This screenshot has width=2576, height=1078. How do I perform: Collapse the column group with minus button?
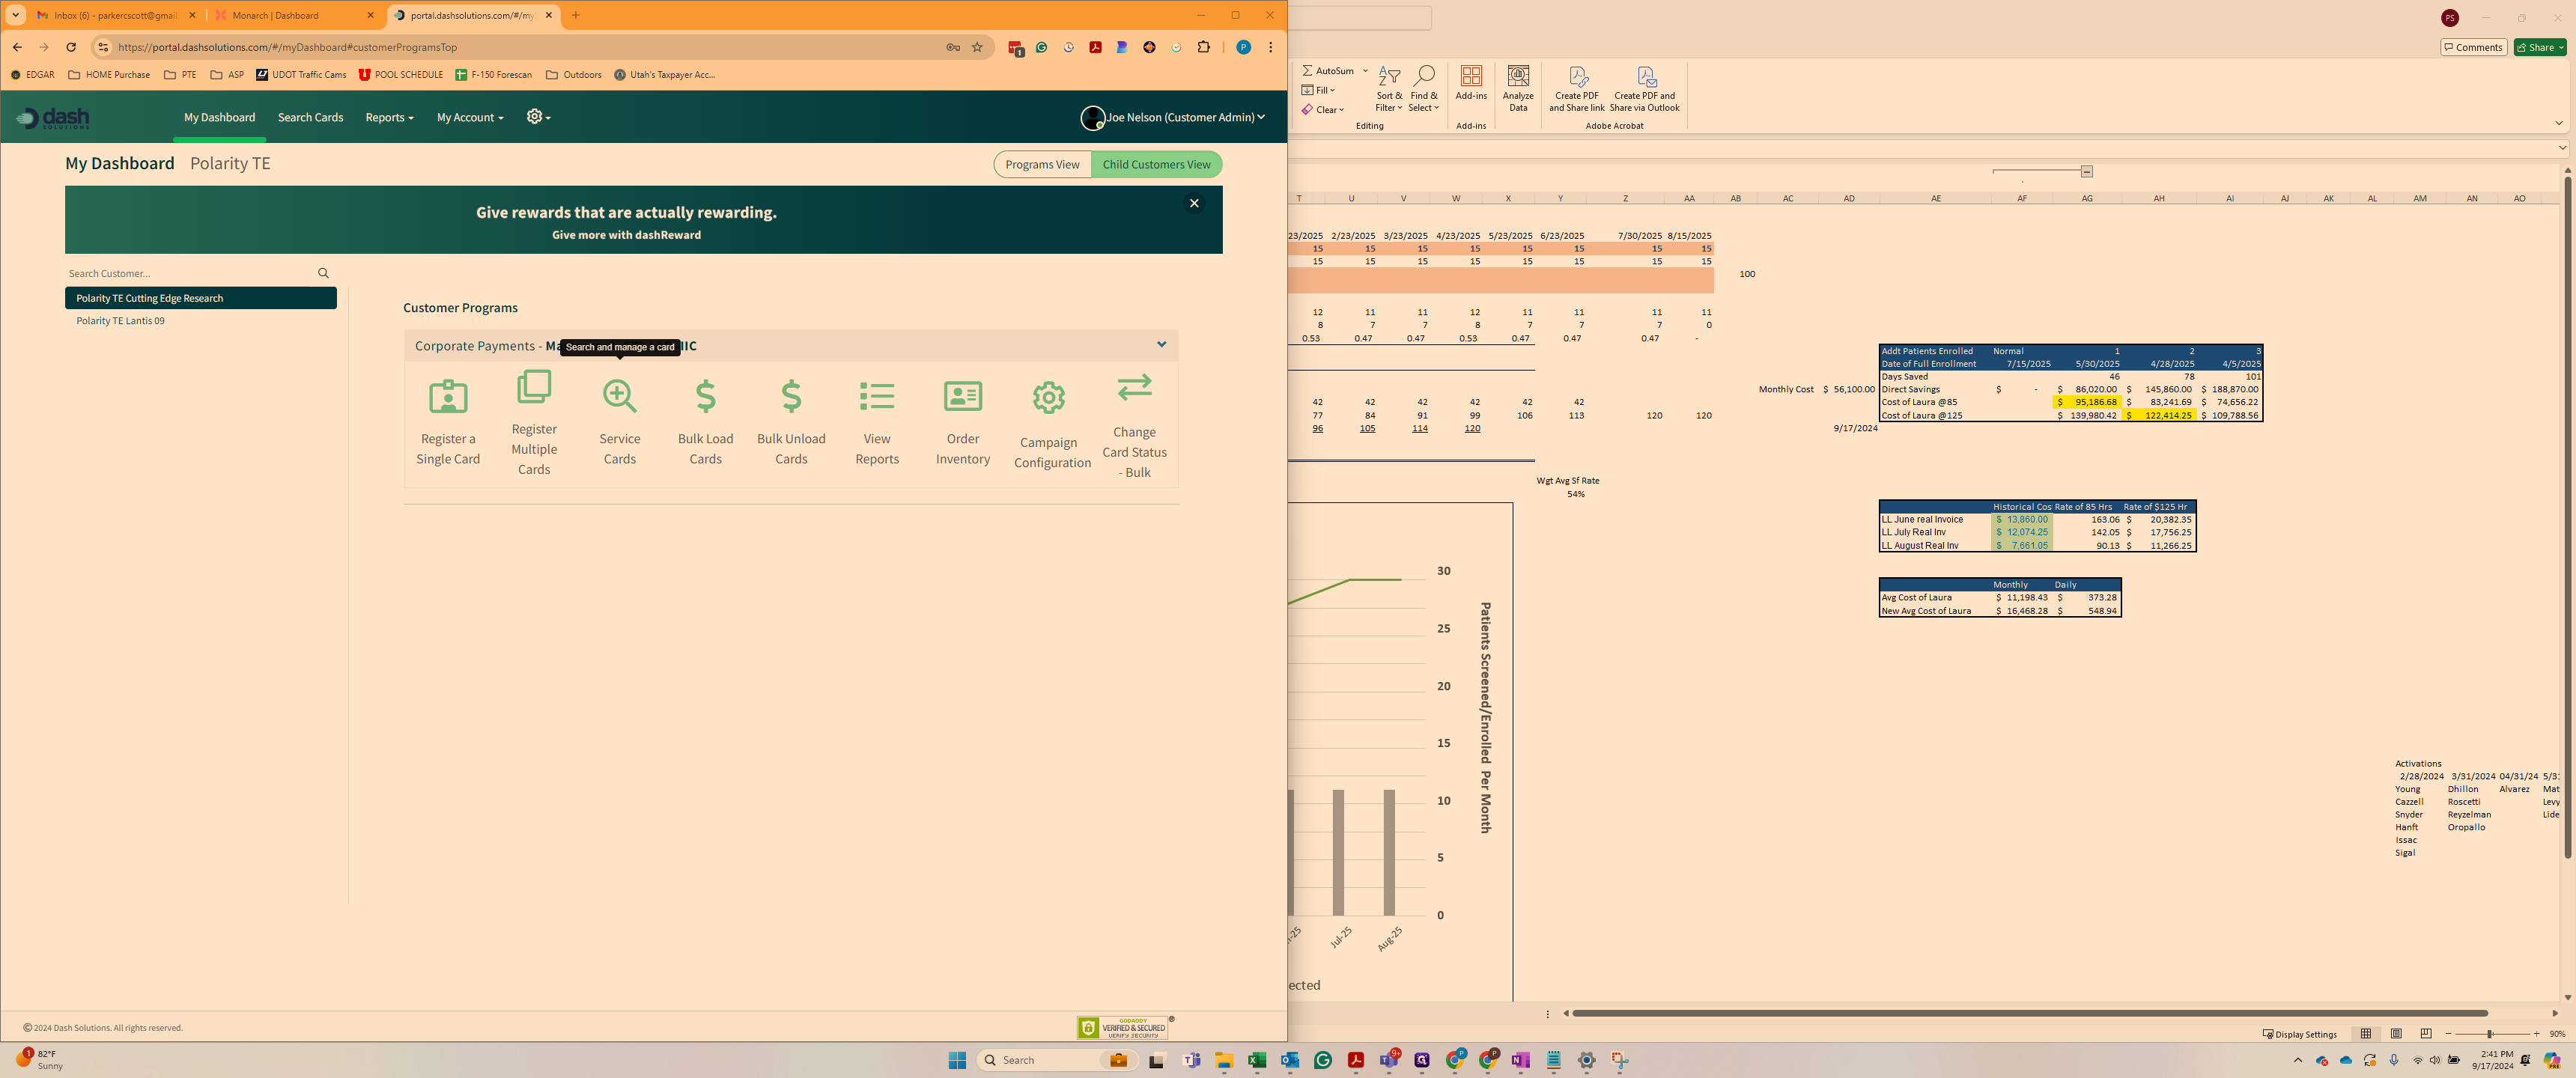[2087, 172]
